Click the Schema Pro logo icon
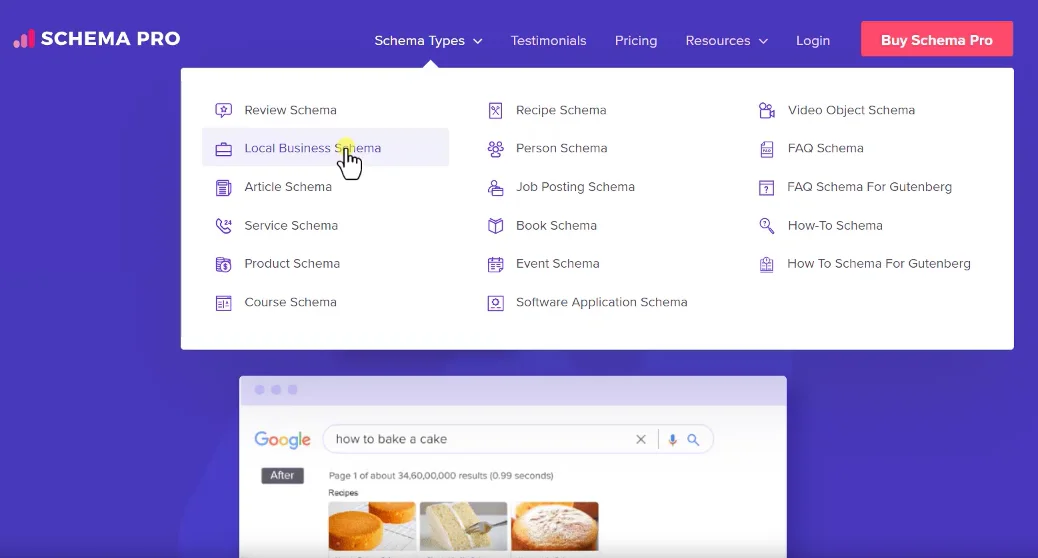The image size is (1038, 558). pyautogui.click(x=23, y=39)
